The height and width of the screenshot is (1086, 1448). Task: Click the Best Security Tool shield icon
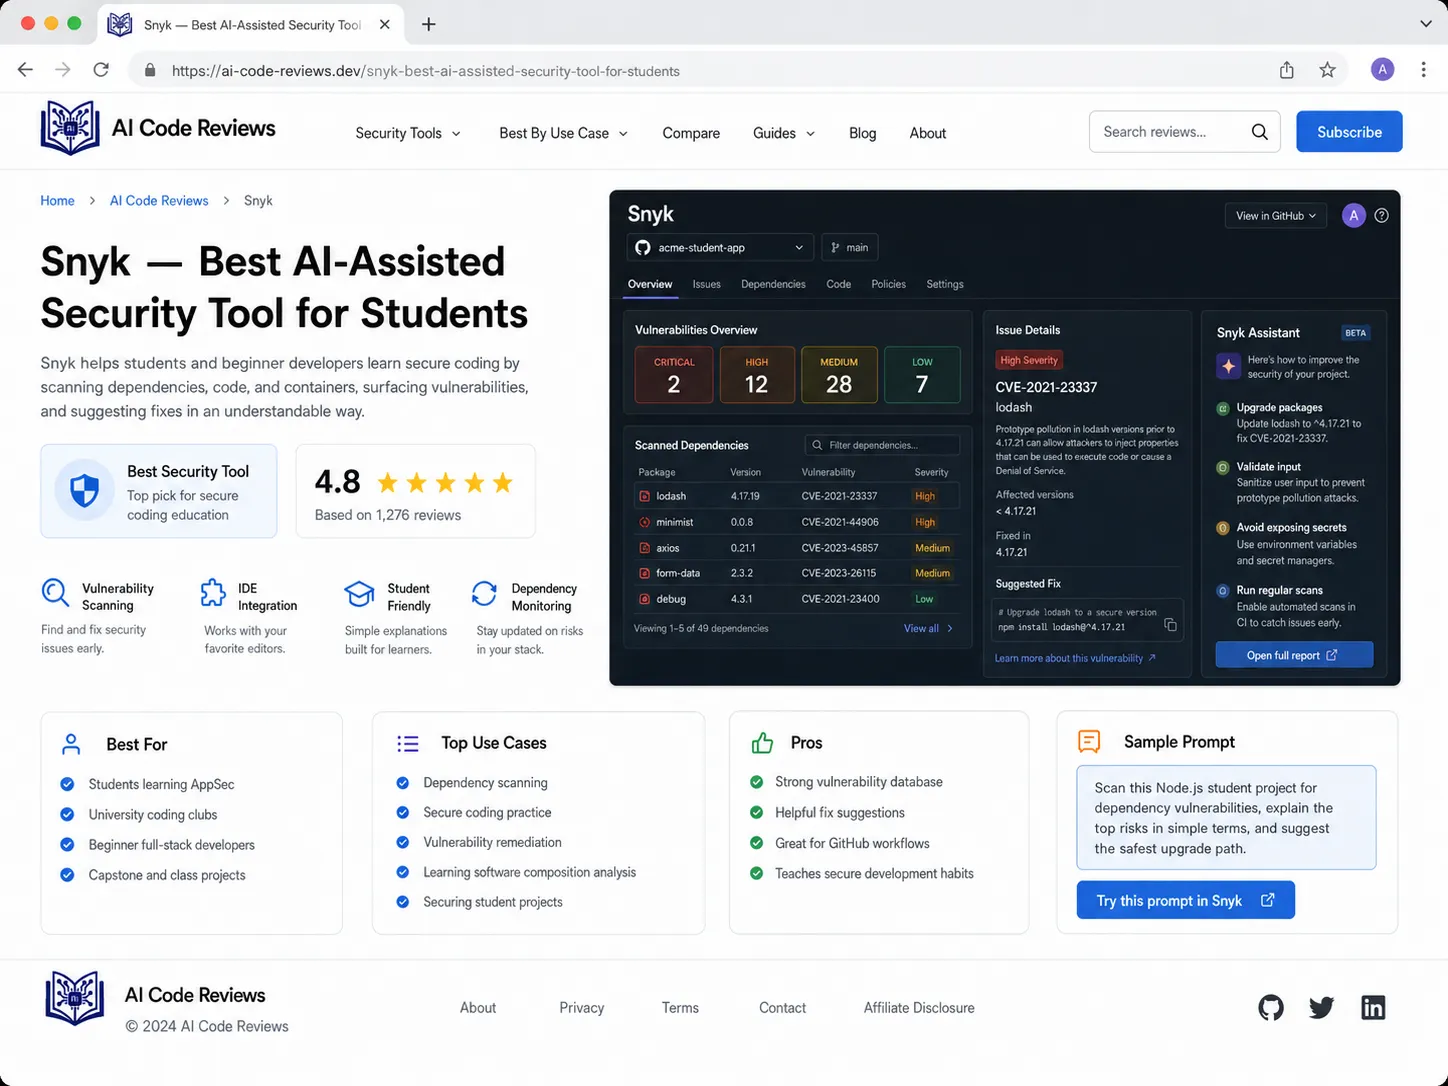point(84,491)
